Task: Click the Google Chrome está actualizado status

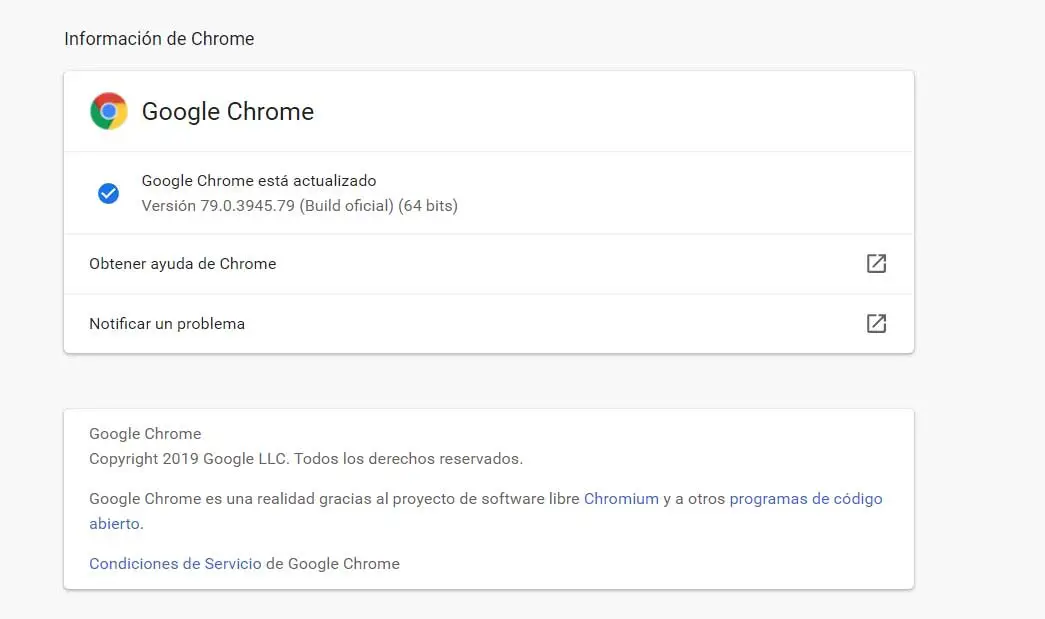Action: [x=259, y=181]
